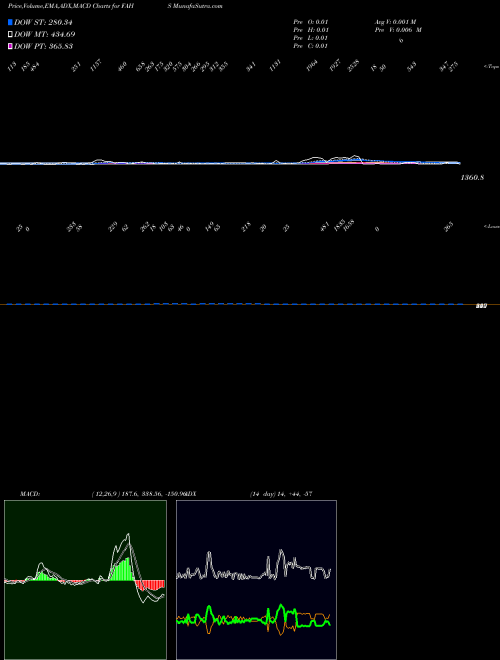Click the white DOW MT legend swatch
This screenshot has height=660, width=500.
coord(10,34)
